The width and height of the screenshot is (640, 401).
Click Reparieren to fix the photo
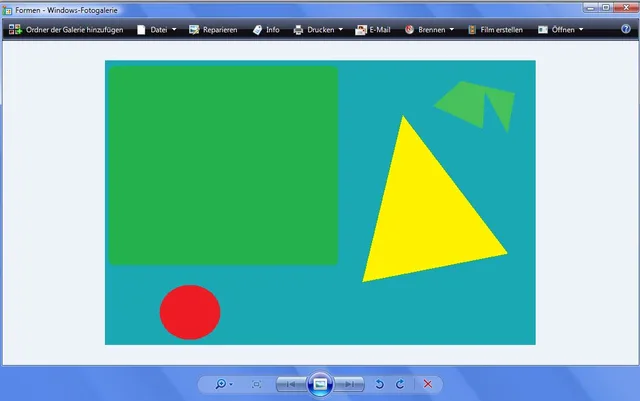point(212,30)
